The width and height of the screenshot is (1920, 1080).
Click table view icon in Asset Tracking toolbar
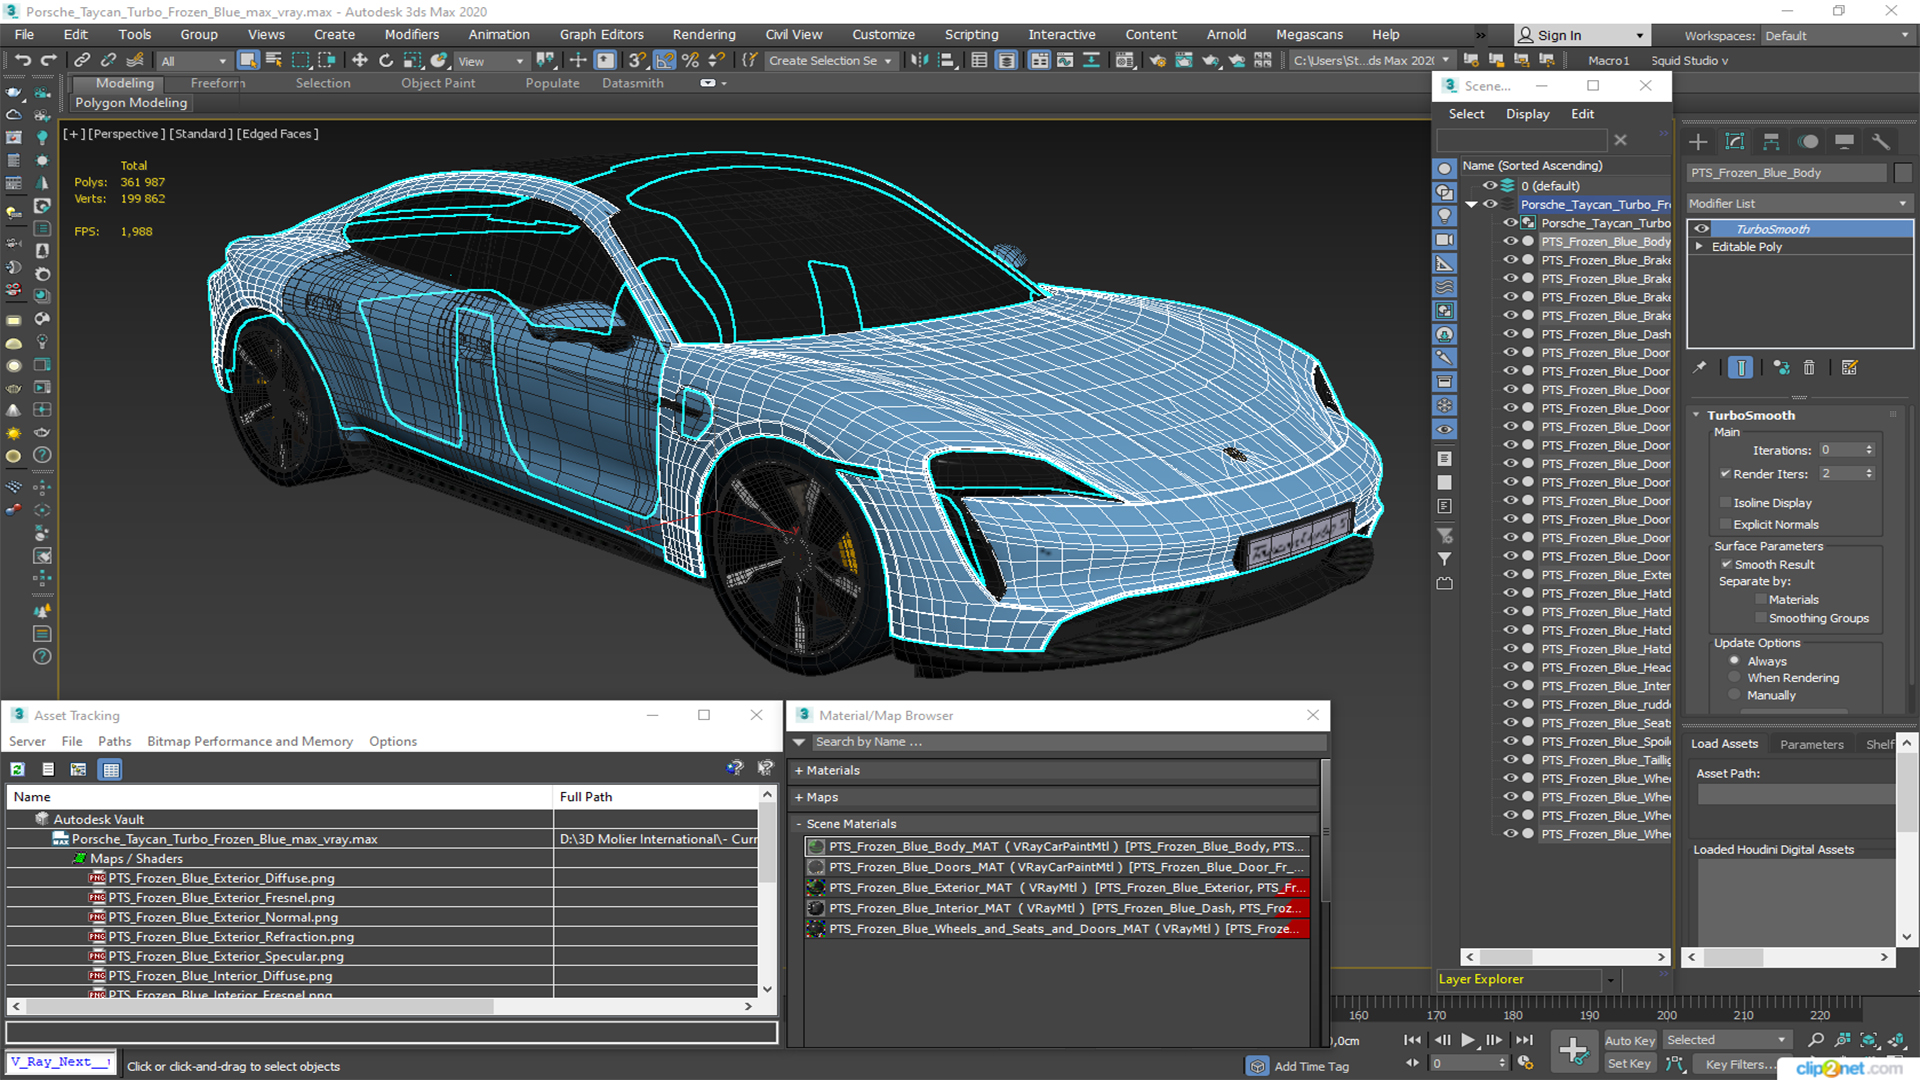pos(111,769)
